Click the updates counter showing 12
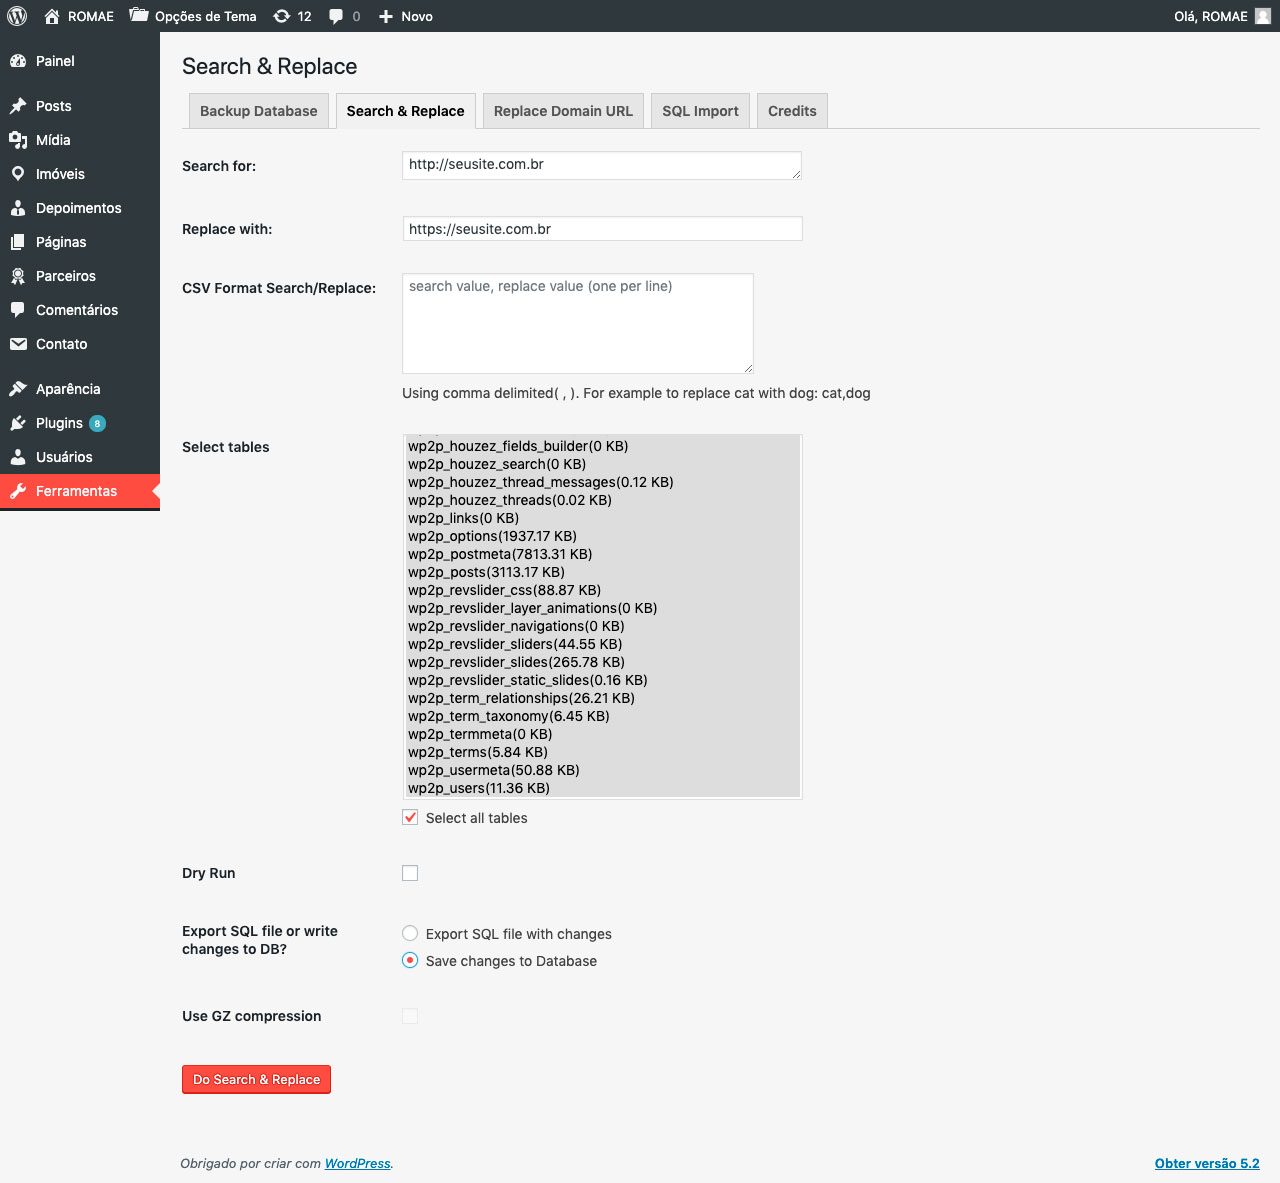The image size is (1280, 1183). pos(292,16)
